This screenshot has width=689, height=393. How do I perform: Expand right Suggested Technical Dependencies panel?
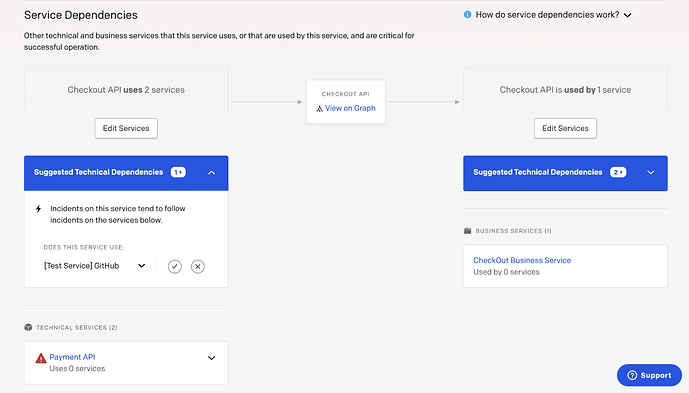click(x=651, y=172)
